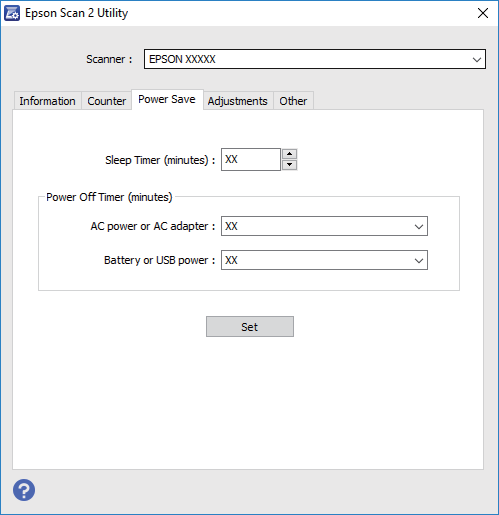Go to the Other tab

pos(293,101)
